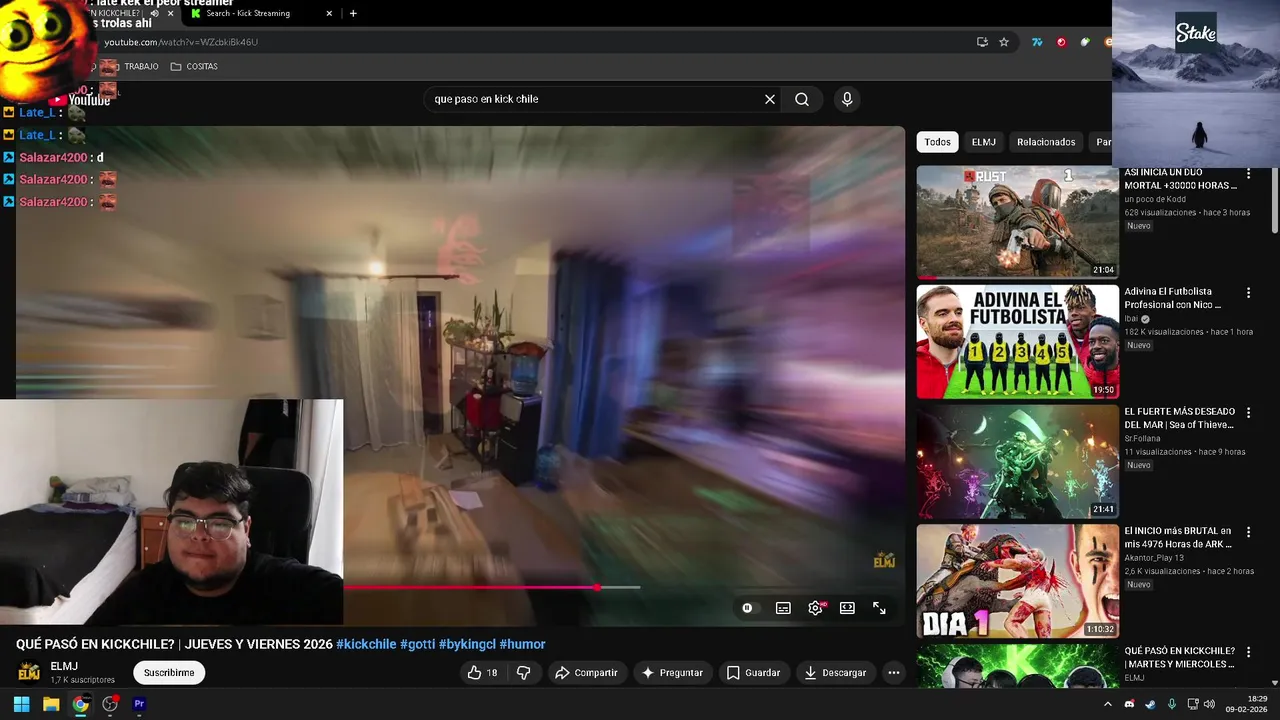Open options for 'Adivina El Futbolista' video

click(x=1248, y=293)
